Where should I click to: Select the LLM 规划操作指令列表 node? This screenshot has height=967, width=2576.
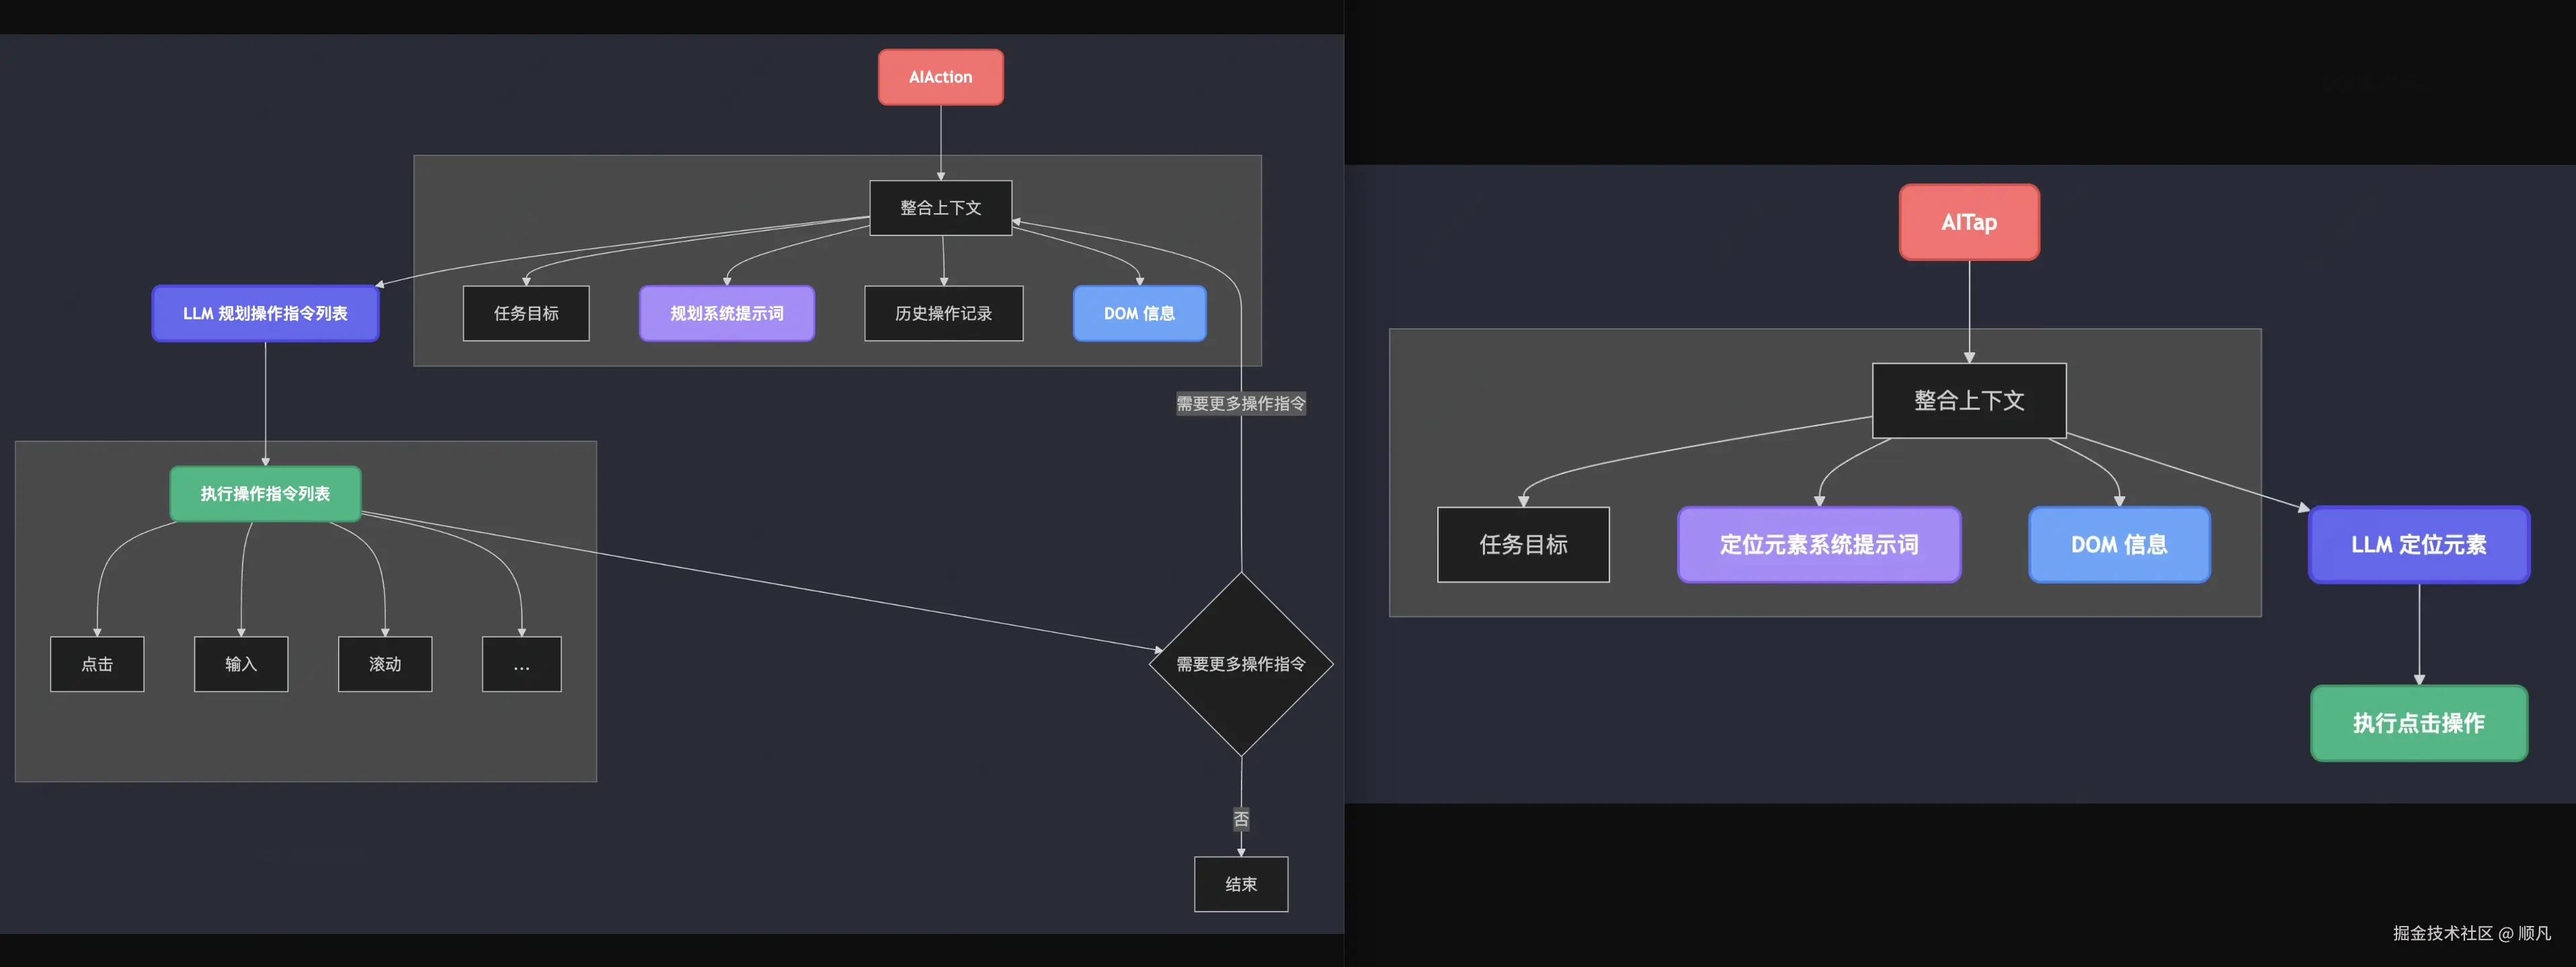[x=265, y=313]
